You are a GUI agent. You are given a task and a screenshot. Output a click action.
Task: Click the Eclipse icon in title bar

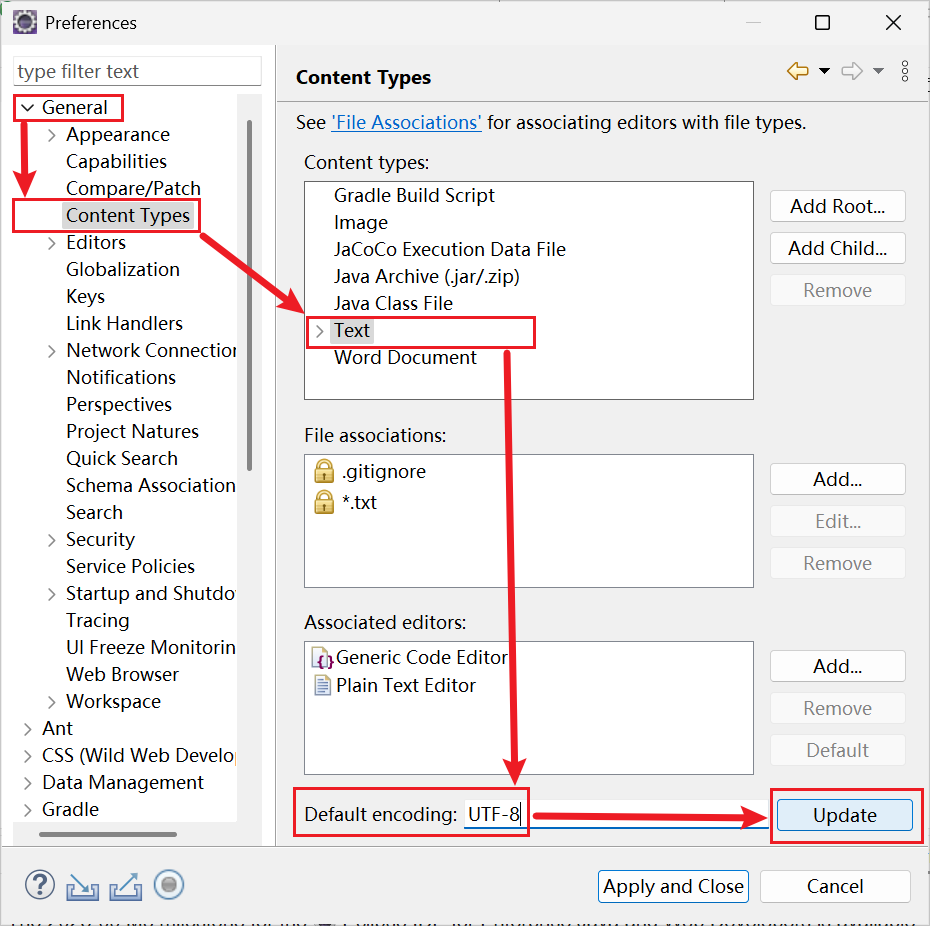pos(25,23)
